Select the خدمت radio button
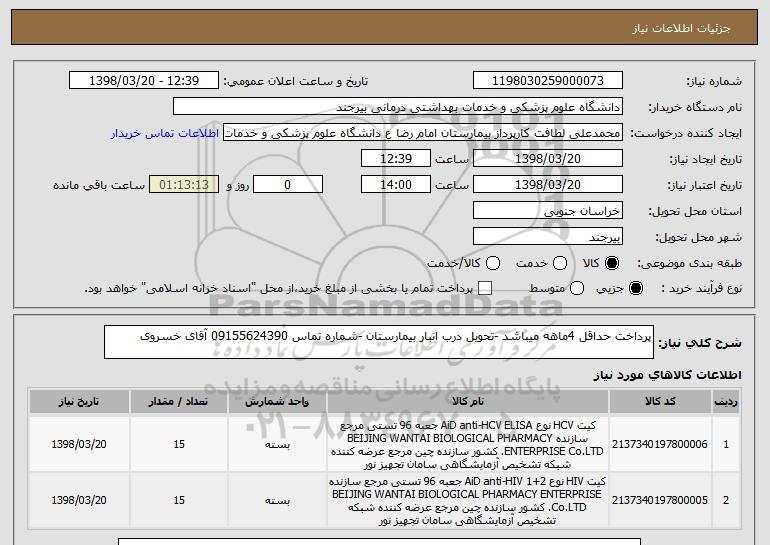Image resolution: width=770 pixels, height=545 pixels. point(560,263)
